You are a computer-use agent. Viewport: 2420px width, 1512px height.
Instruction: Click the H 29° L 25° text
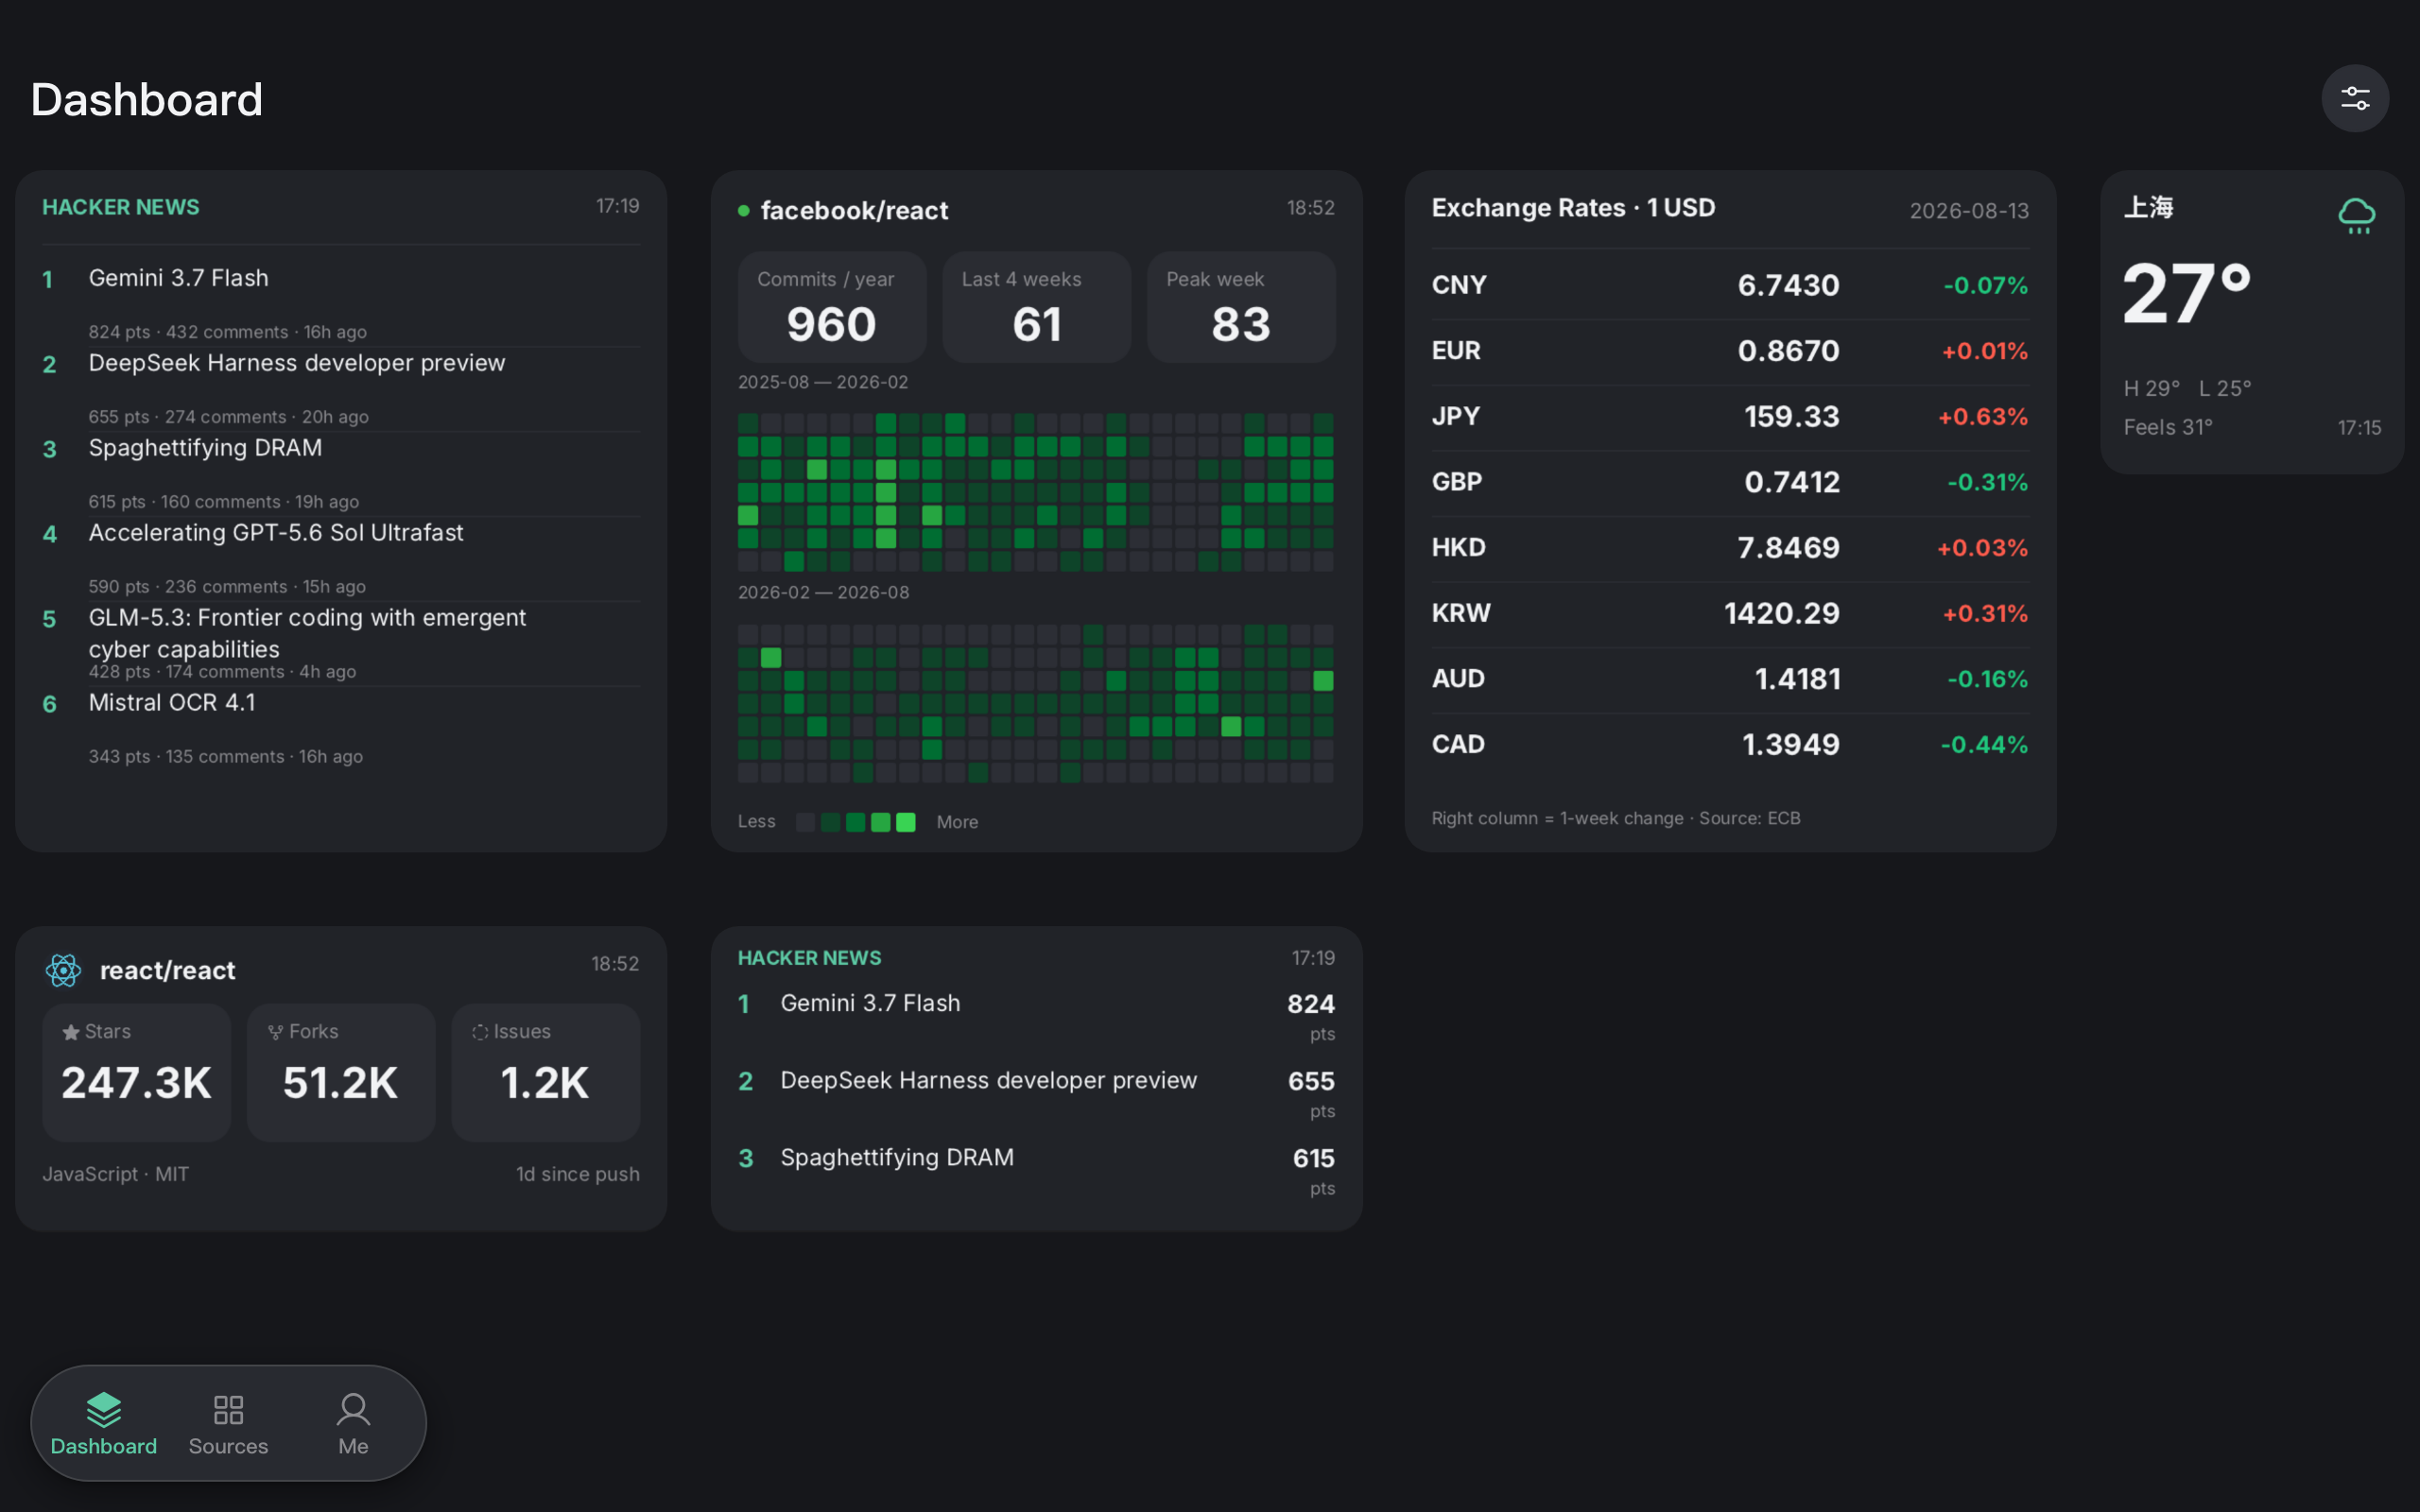click(2187, 388)
